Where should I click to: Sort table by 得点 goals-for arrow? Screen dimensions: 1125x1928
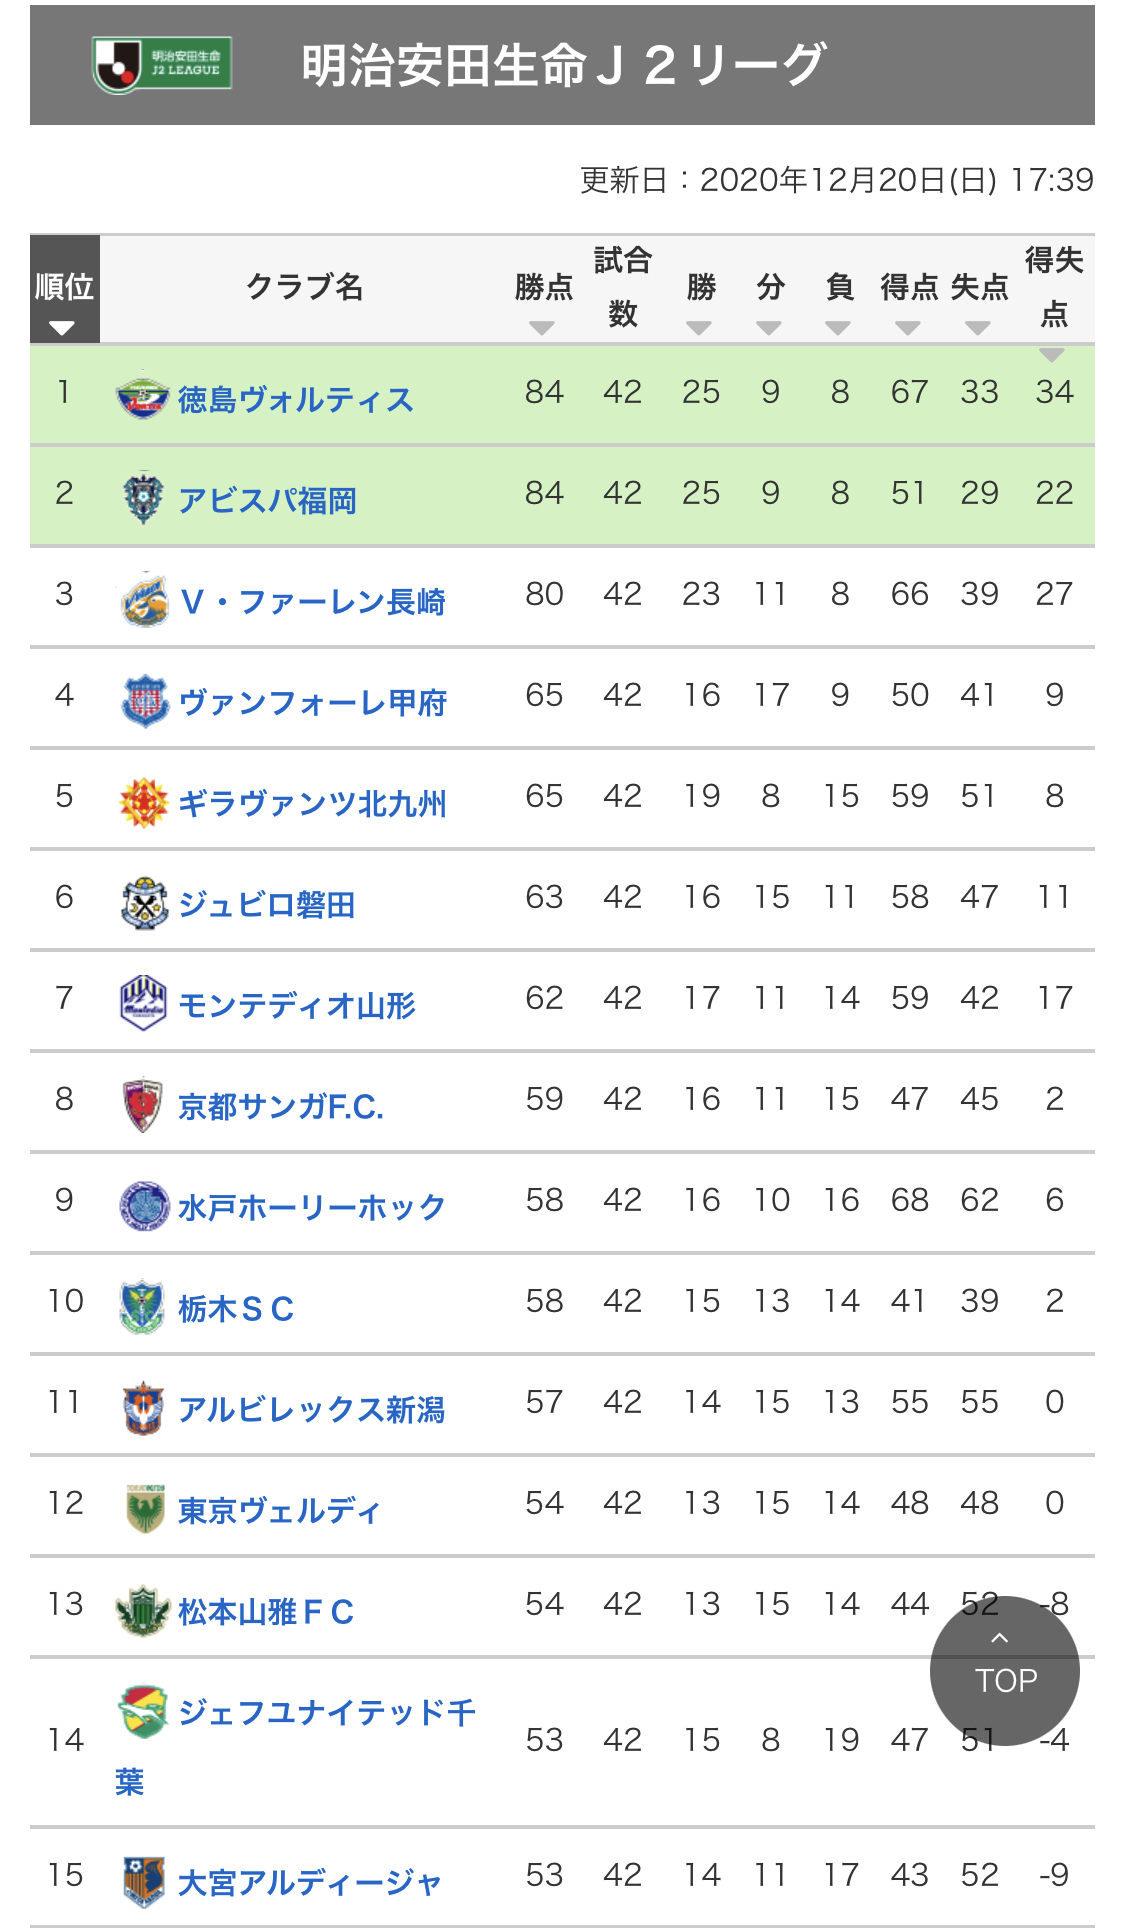pos(908,328)
